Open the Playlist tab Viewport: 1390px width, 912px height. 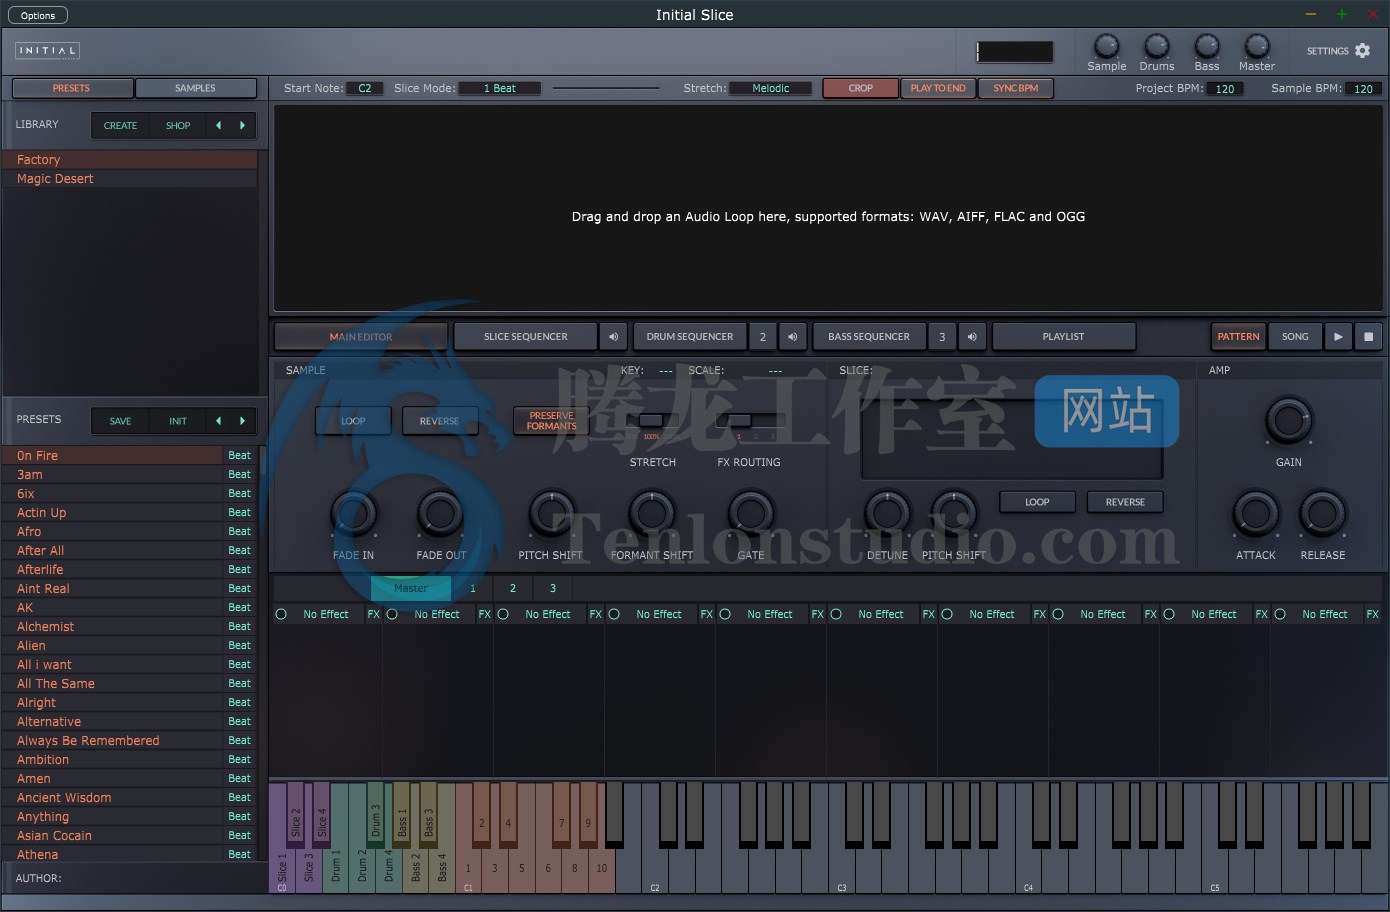coord(1063,337)
